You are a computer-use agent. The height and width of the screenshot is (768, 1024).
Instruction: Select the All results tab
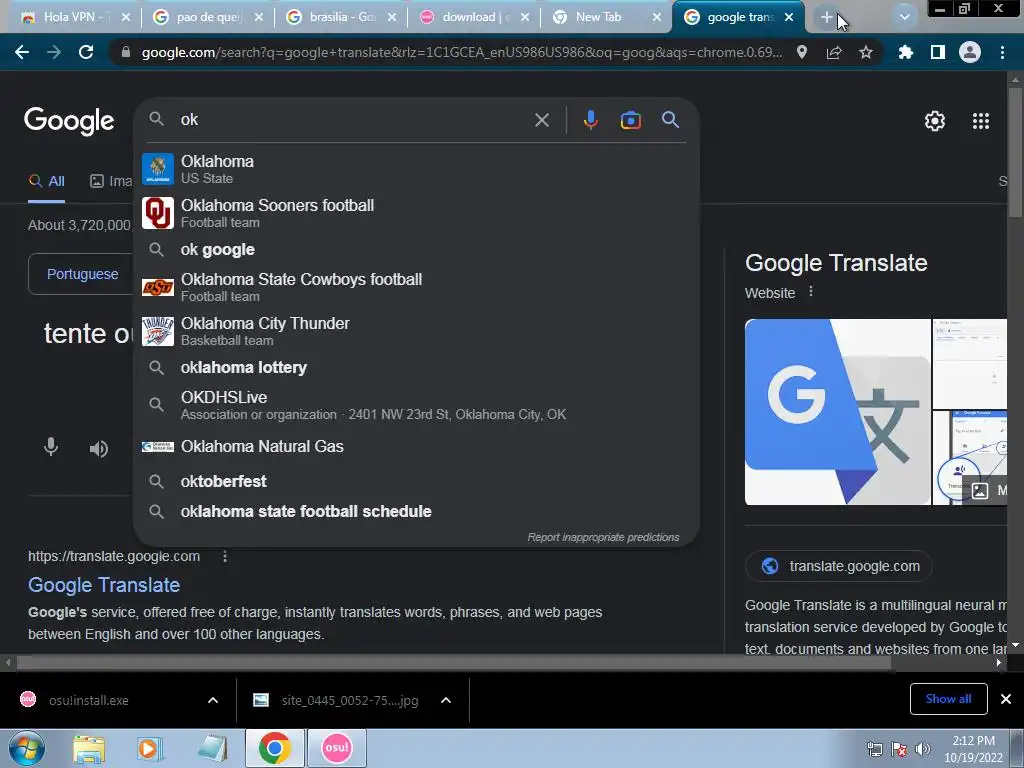pos(46,182)
